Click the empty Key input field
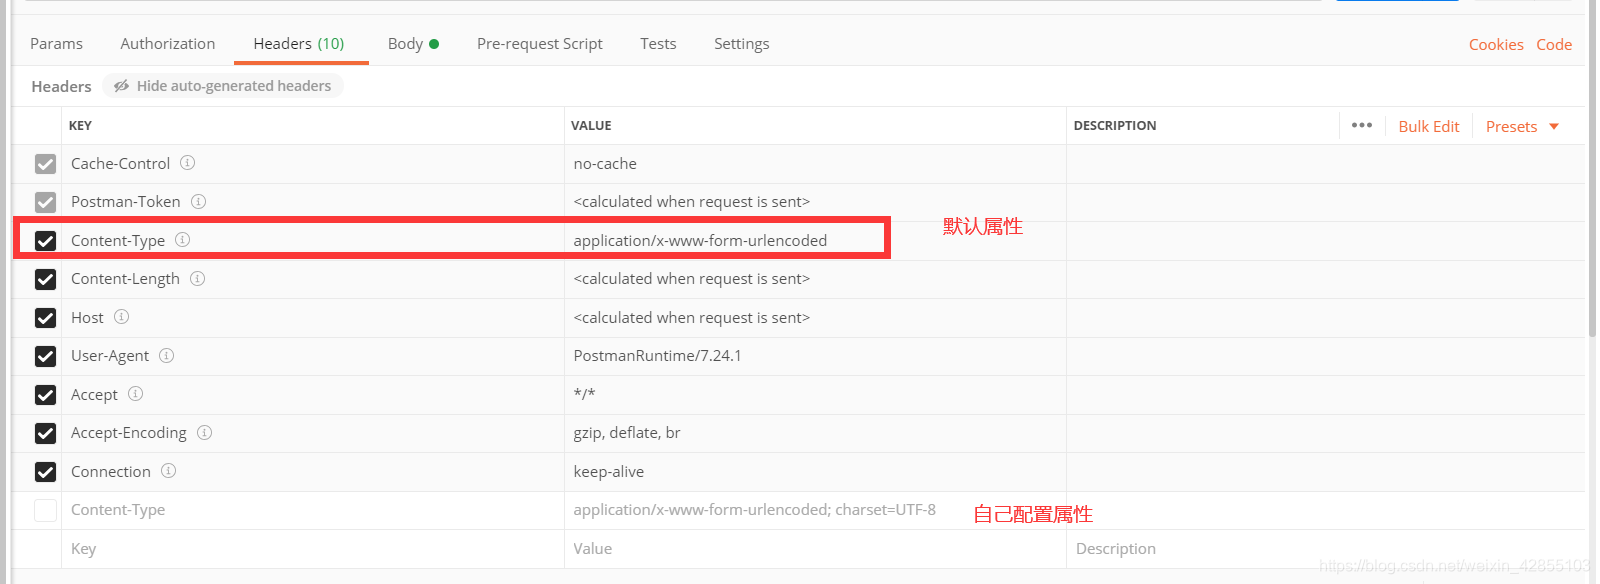 coord(313,548)
